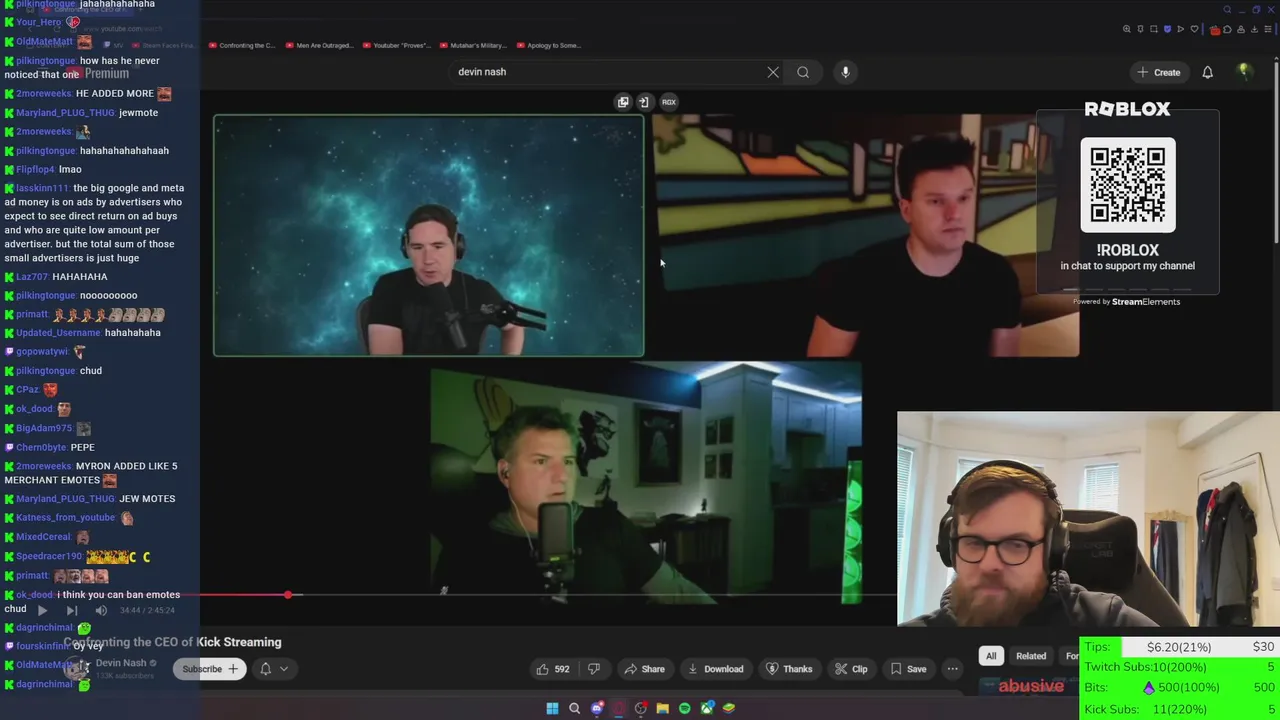Image resolution: width=1280 pixels, height=720 pixels.
Task: Open Opera GX from the taskbar
Action: click(619, 708)
